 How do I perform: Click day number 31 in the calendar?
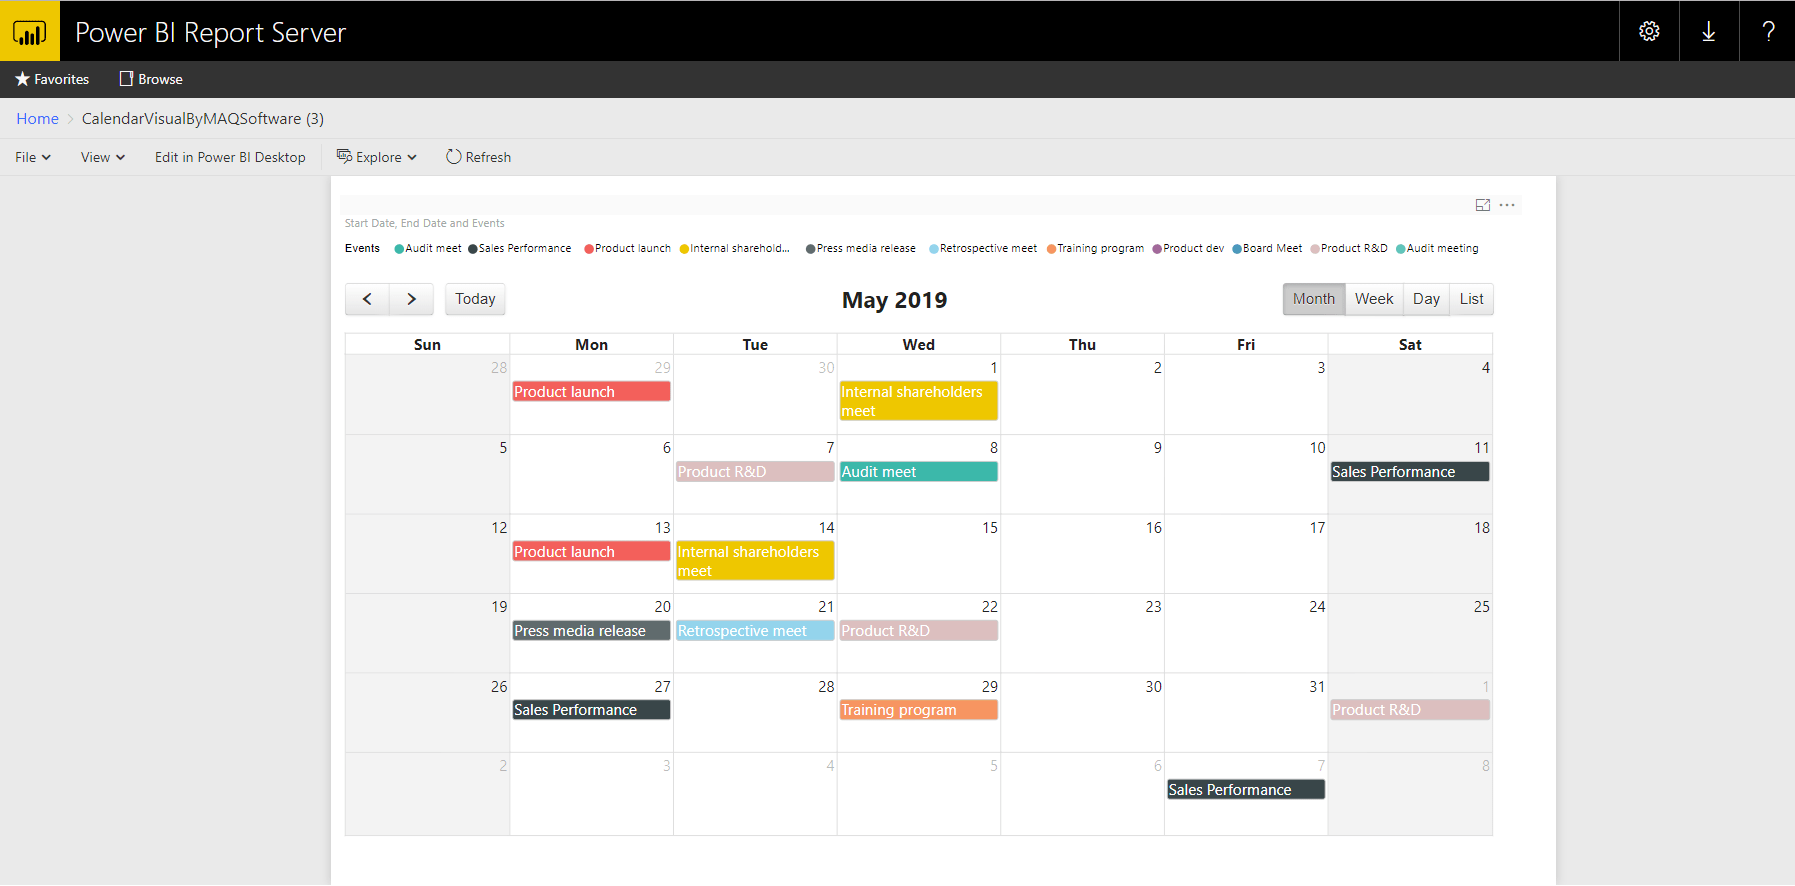point(1317,687)
